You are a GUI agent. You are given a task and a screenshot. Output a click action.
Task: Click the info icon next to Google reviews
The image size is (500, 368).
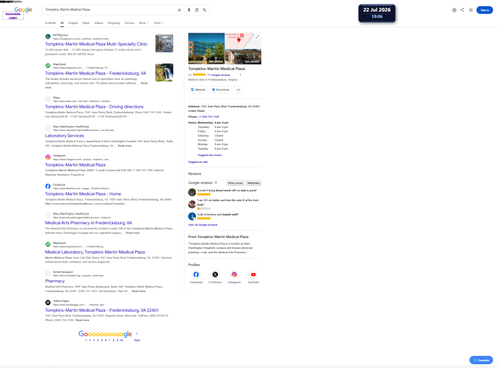click(x=216, y=182)
